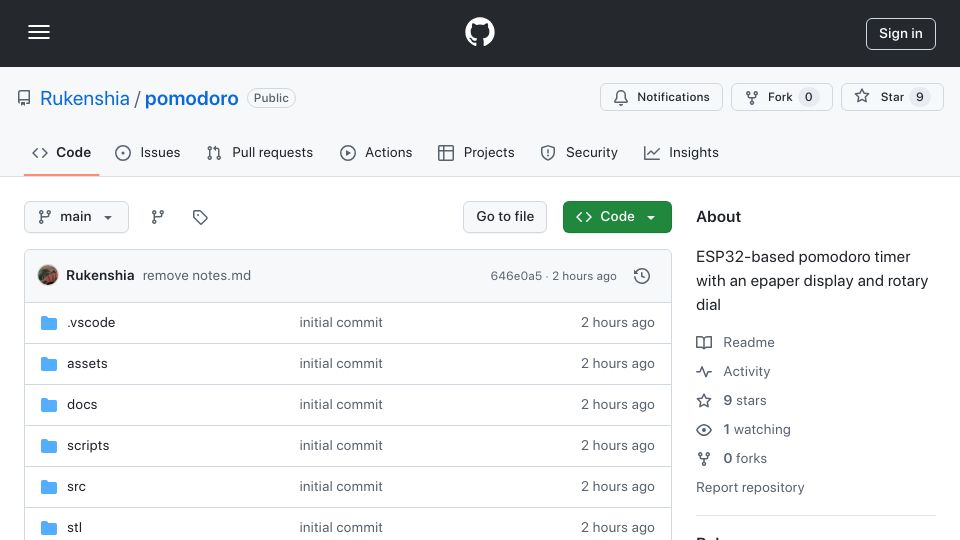Click the GitHub logo
Image resolution: width=960 pixels, height=540 pixels.
pos(479,32)
